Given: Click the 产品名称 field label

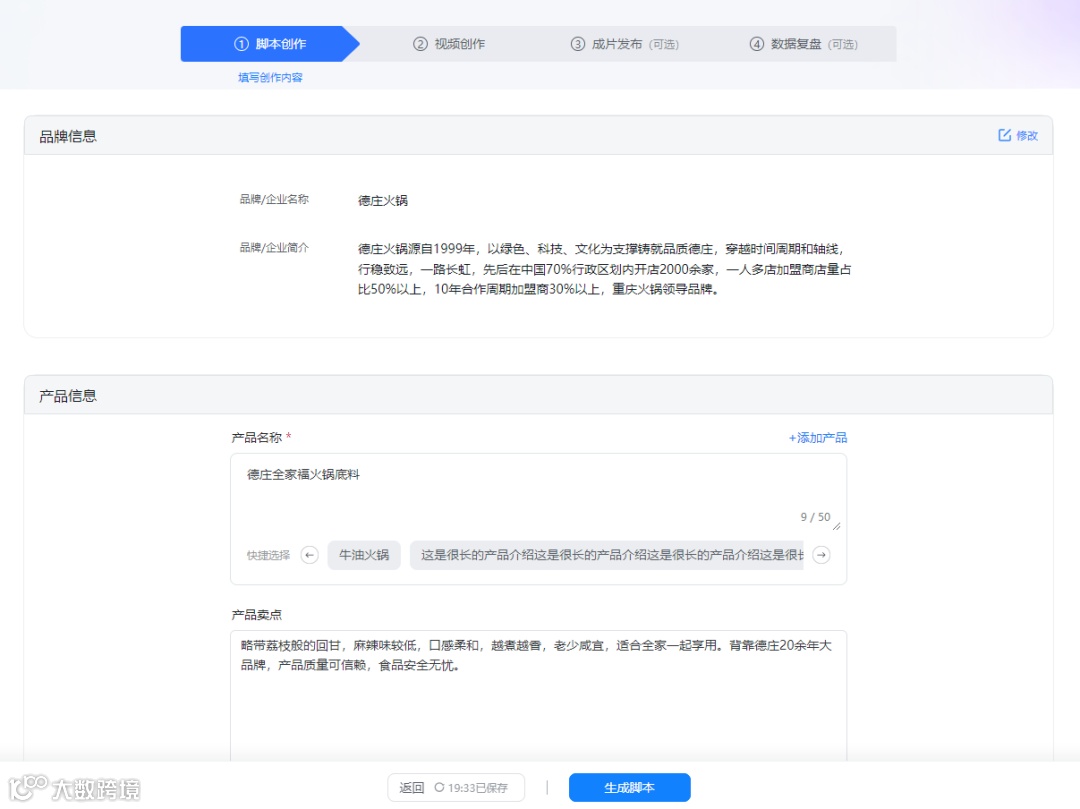Looking at the screenshot, I should (256, 438).
